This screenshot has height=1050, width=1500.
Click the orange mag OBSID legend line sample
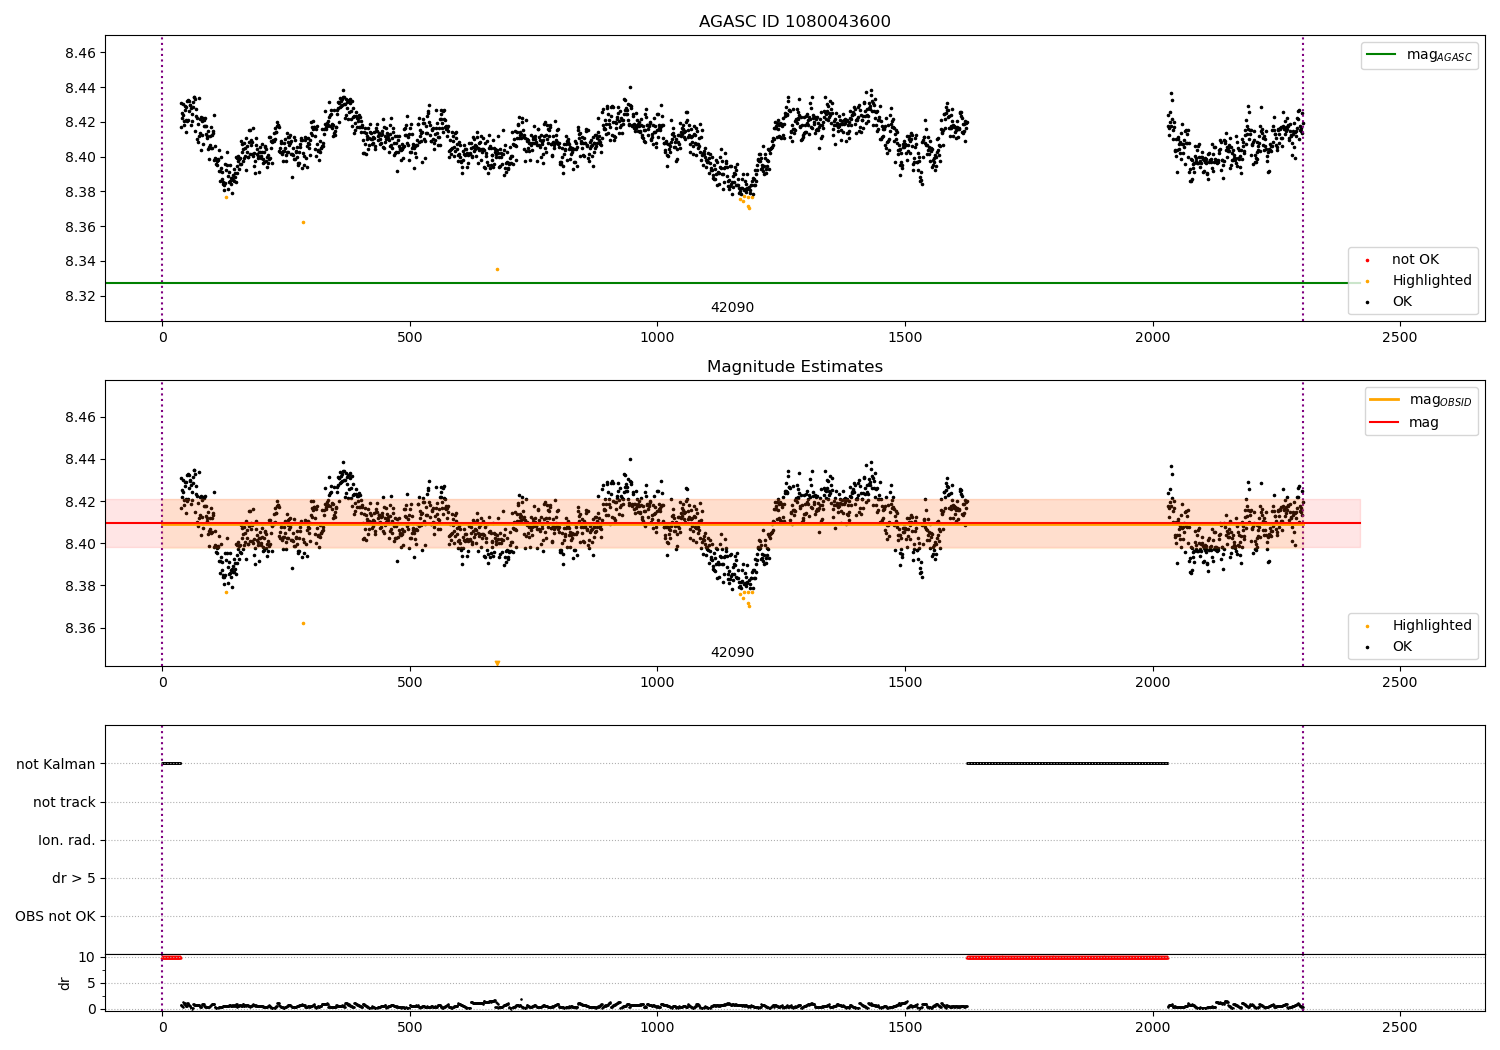[1385, 400]
